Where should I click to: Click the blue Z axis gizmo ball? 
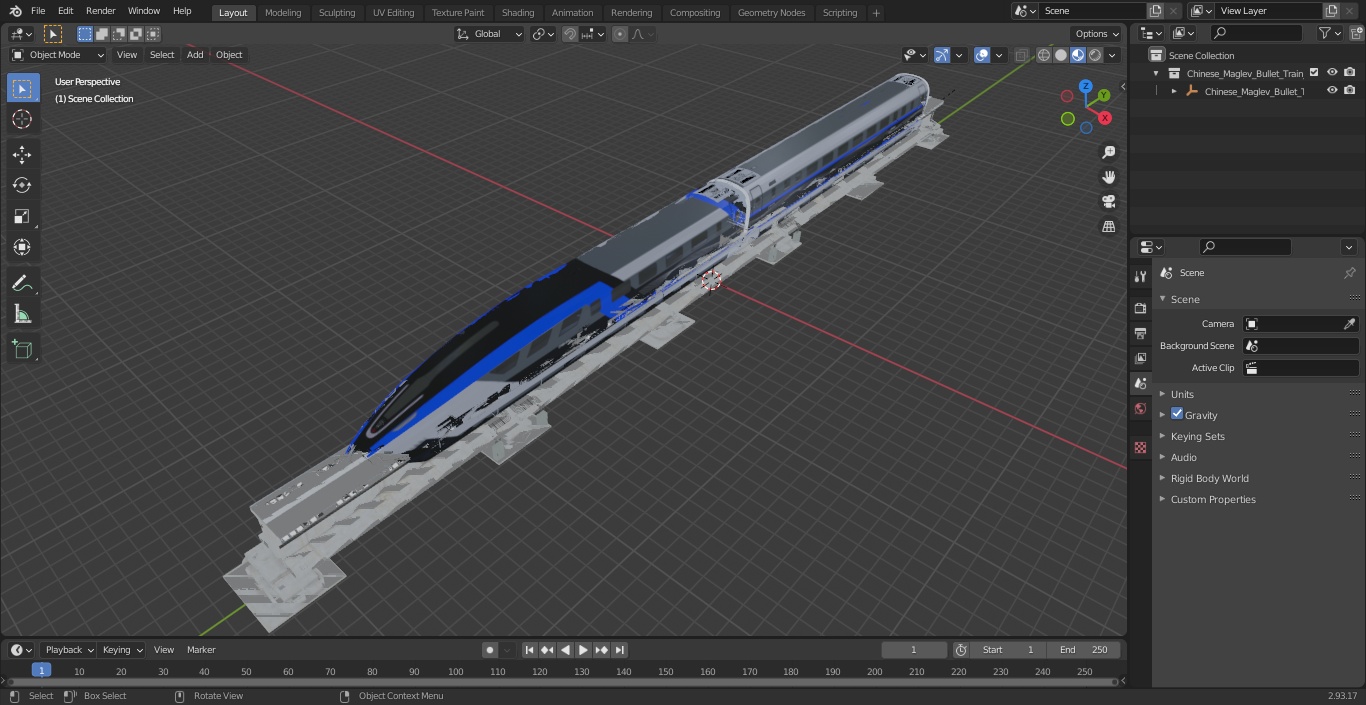[x=1085, y=86]
